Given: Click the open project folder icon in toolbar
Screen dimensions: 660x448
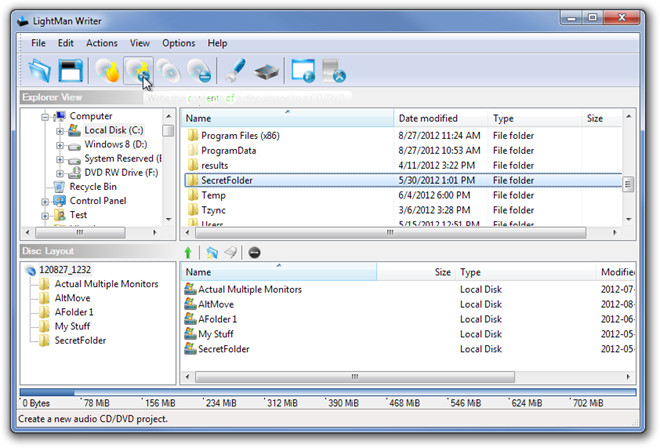Looking at the screenshot, I should coord(40,71).
